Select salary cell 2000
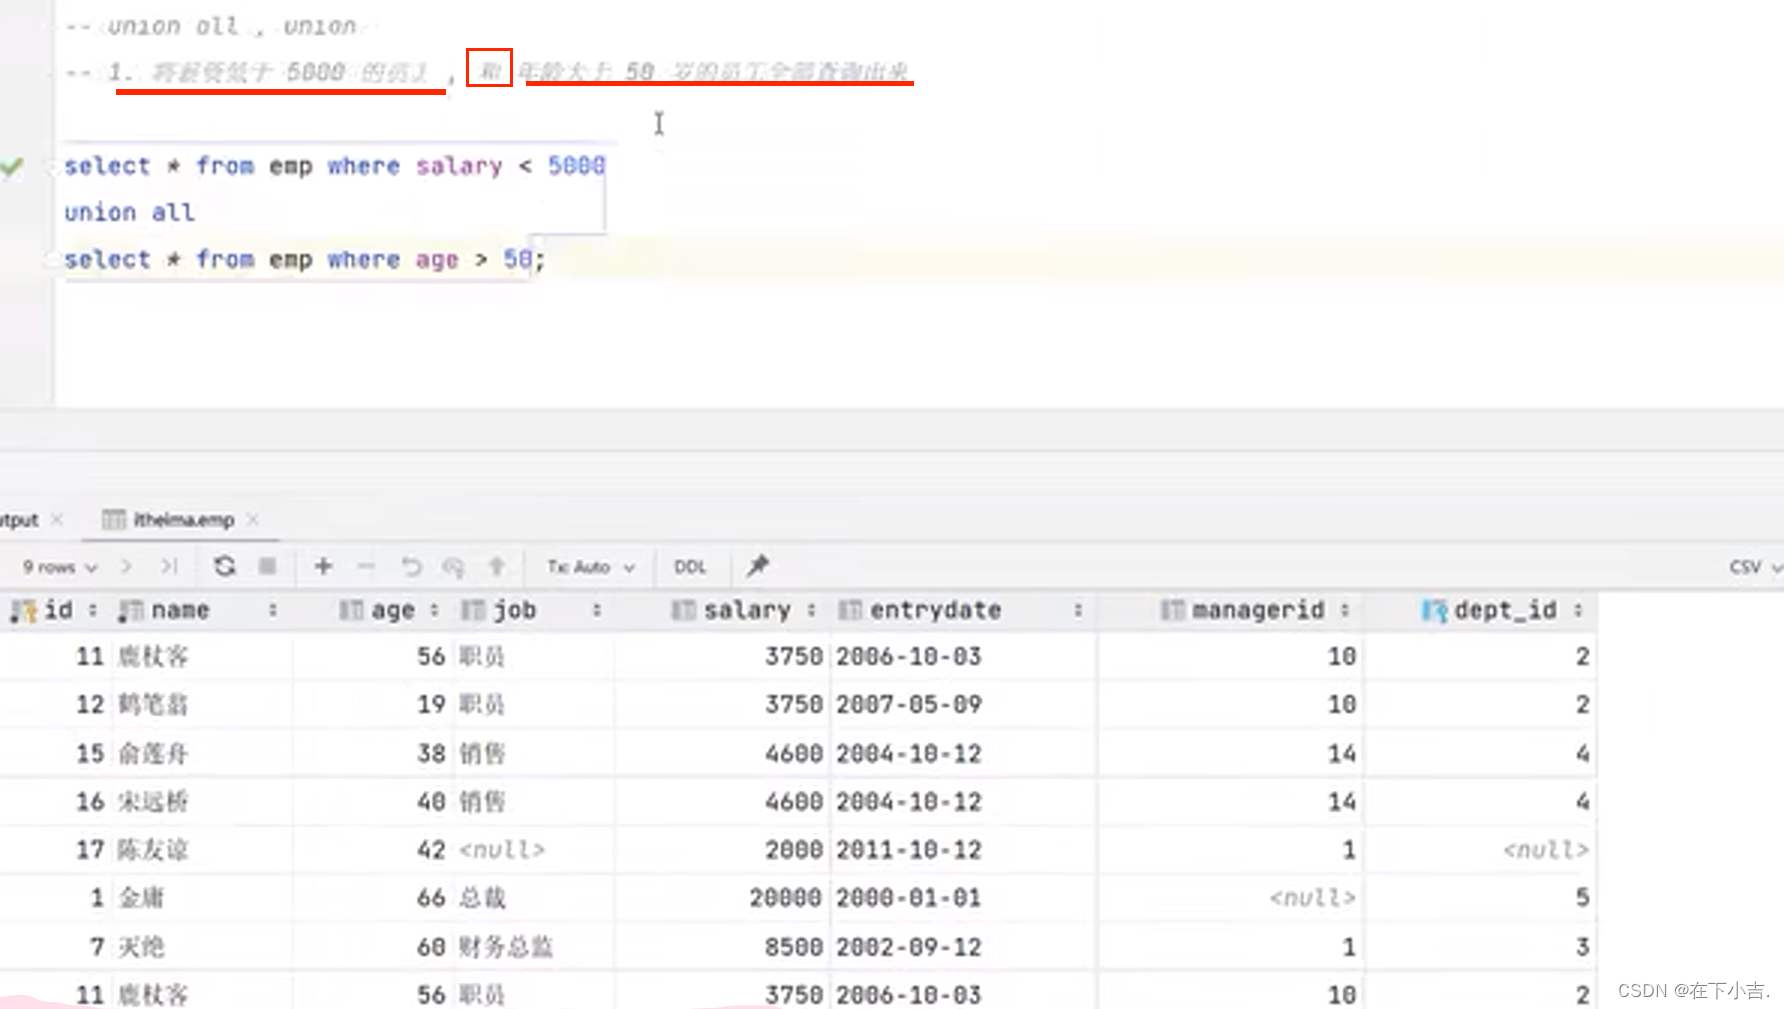 pos(794,850)
